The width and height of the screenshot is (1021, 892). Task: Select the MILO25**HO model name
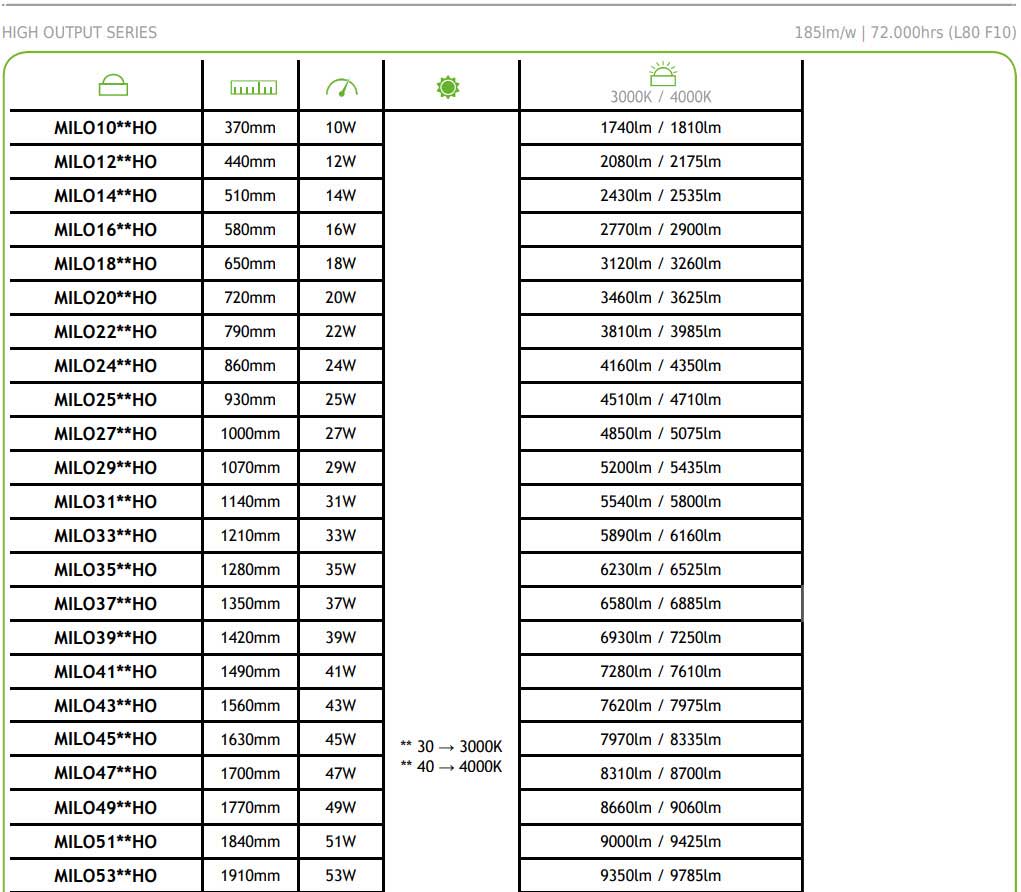(105, 400)
